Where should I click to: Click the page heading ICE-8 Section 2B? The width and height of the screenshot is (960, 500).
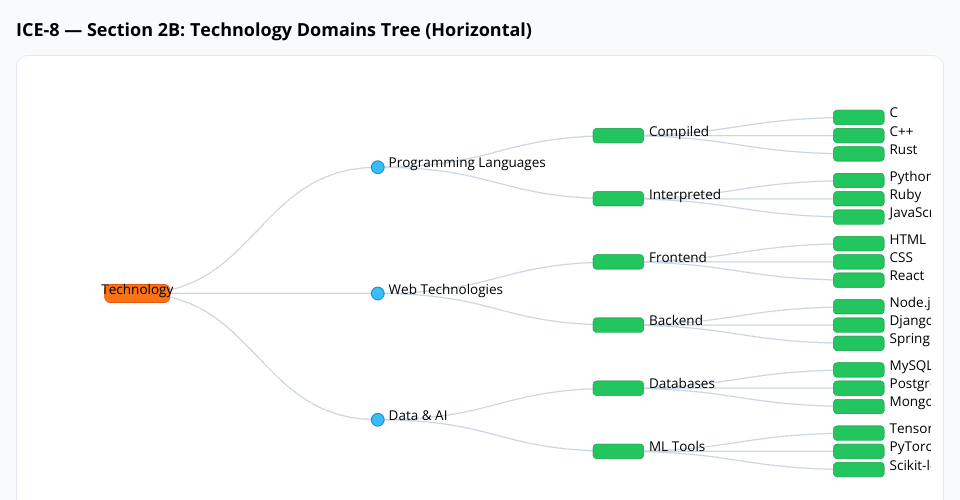(273, 30)
